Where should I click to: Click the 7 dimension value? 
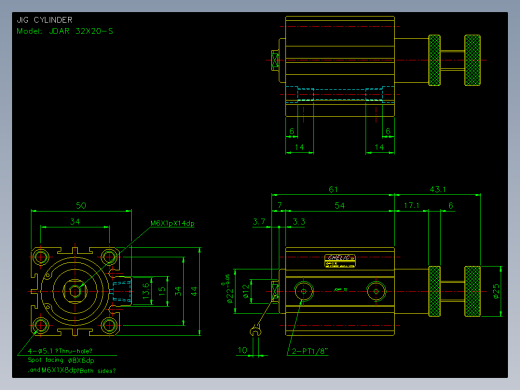pos(280,205)
